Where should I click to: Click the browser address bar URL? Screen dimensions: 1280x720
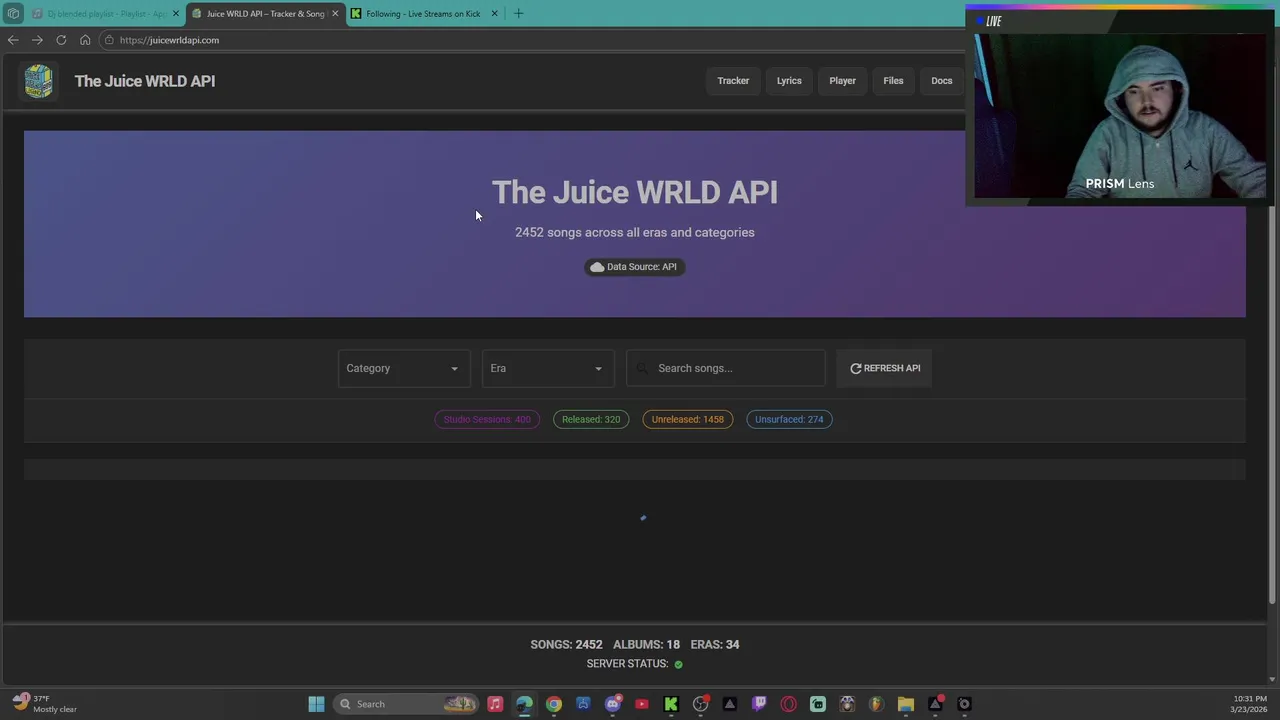click(169, 40)
